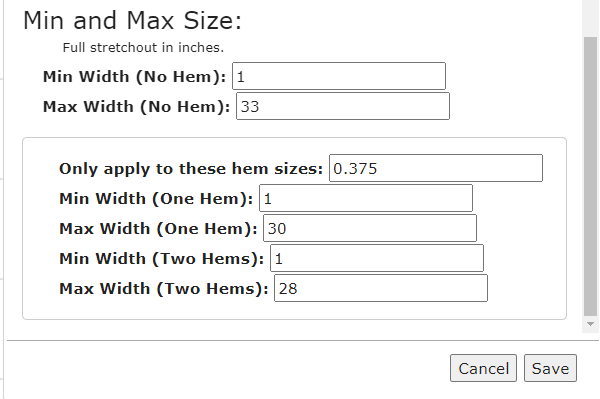This screenshot has width=600, height=399.
Task: Click the "Min and Max Size:" heading
Action: (x=132, y=20)
